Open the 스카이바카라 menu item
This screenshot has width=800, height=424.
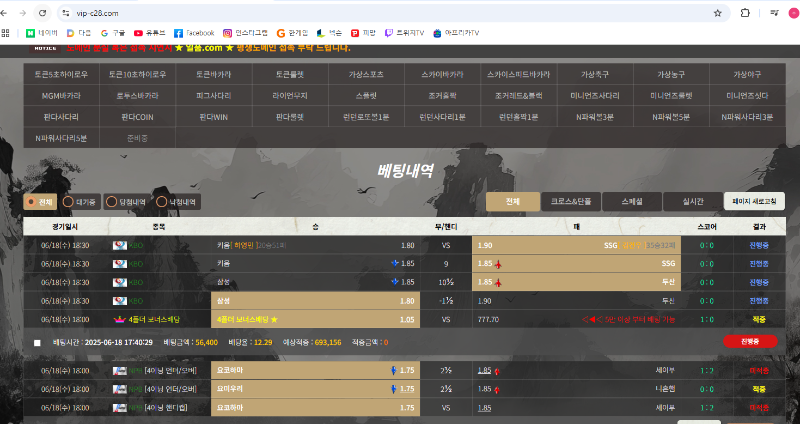point(442,74)
